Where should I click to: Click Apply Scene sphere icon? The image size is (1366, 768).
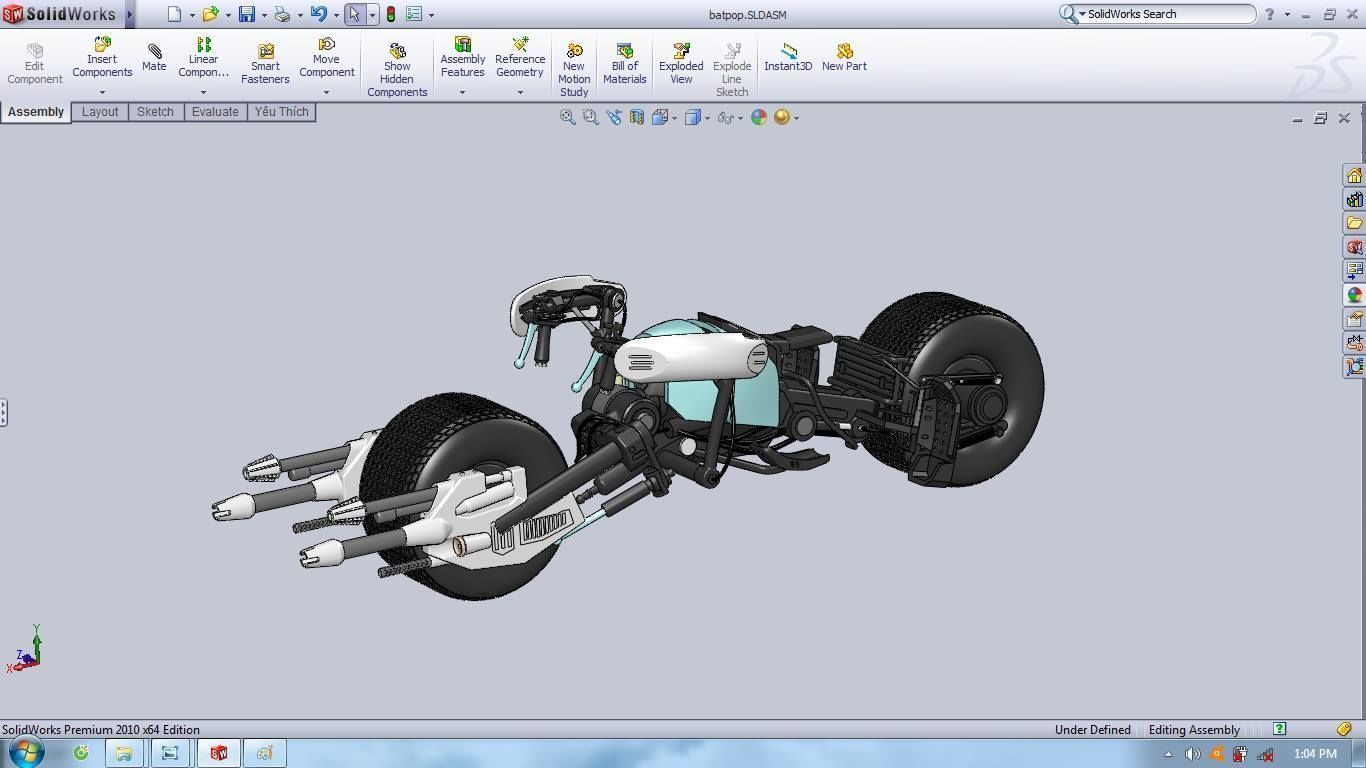pos(782,117)
